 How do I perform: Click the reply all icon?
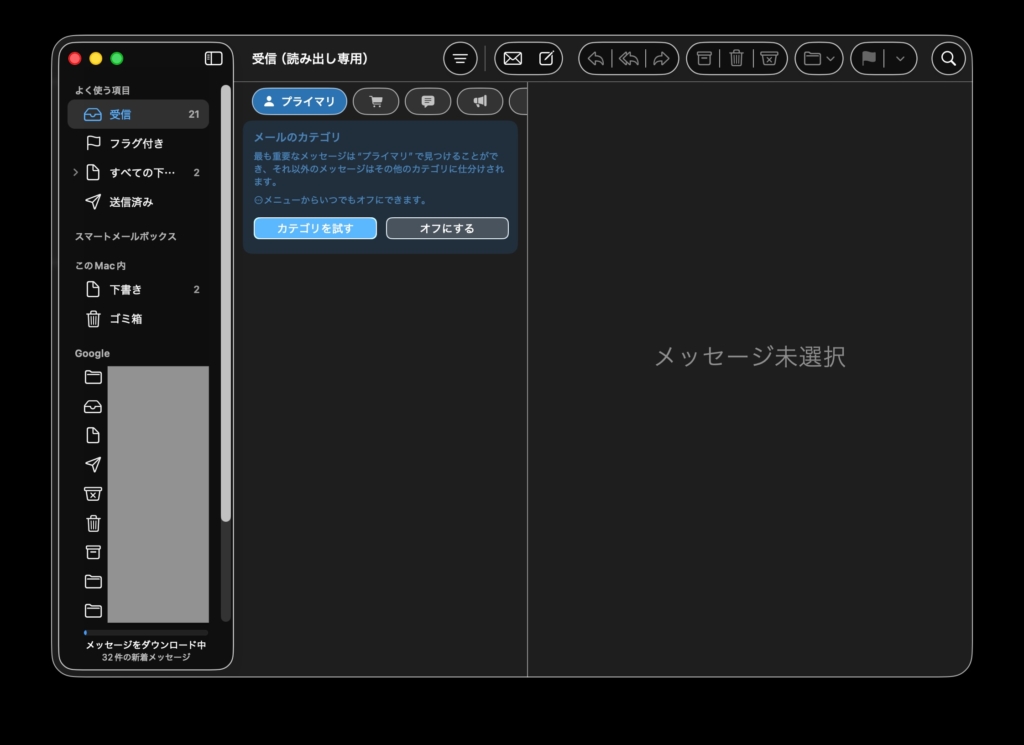coord(629,58)
